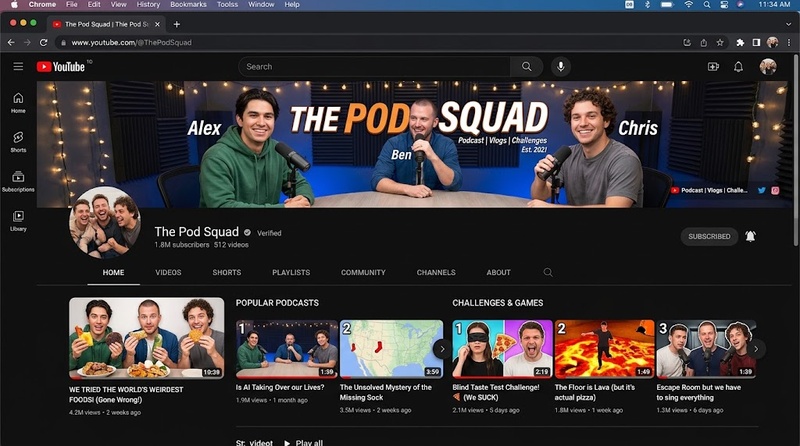Viewport: 800px width, 446px height.
Task: Click the search magnifier button
Action: coord(527,66)
